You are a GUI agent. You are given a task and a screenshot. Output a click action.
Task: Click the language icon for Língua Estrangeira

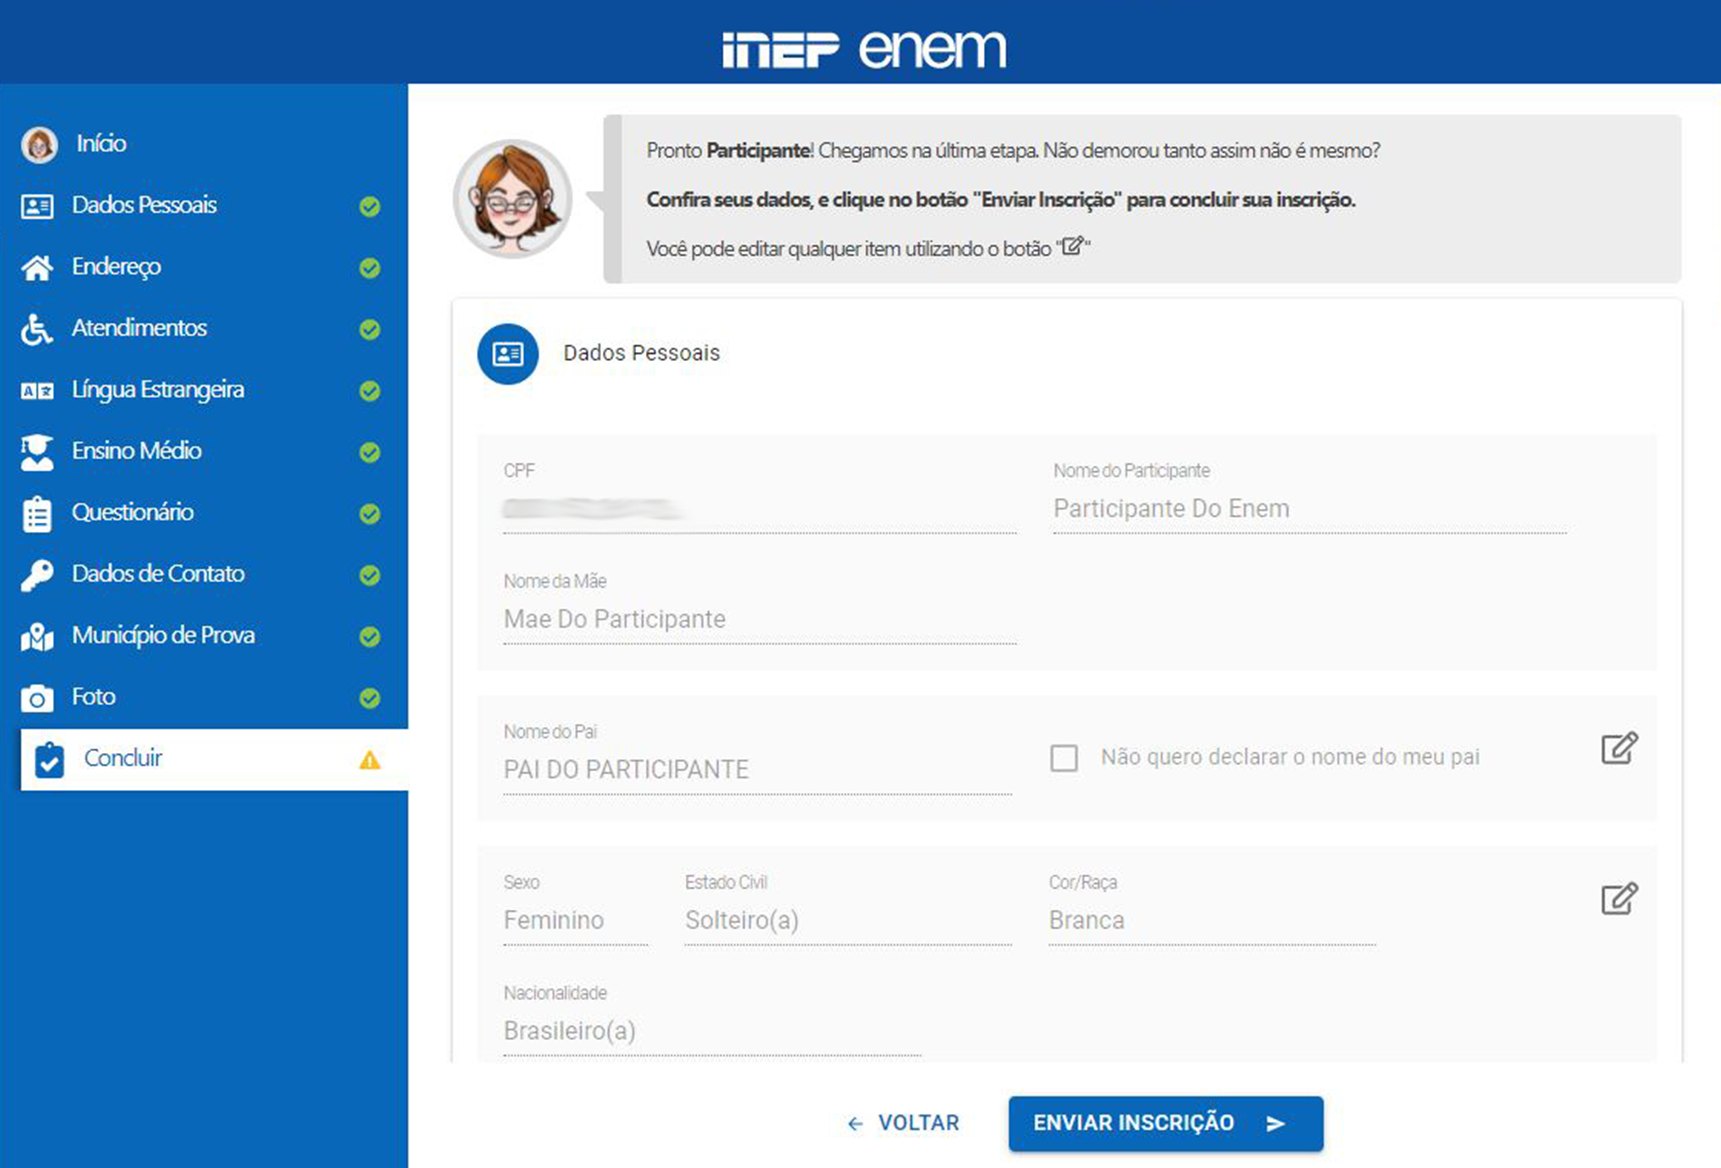[x=37, y=391]
